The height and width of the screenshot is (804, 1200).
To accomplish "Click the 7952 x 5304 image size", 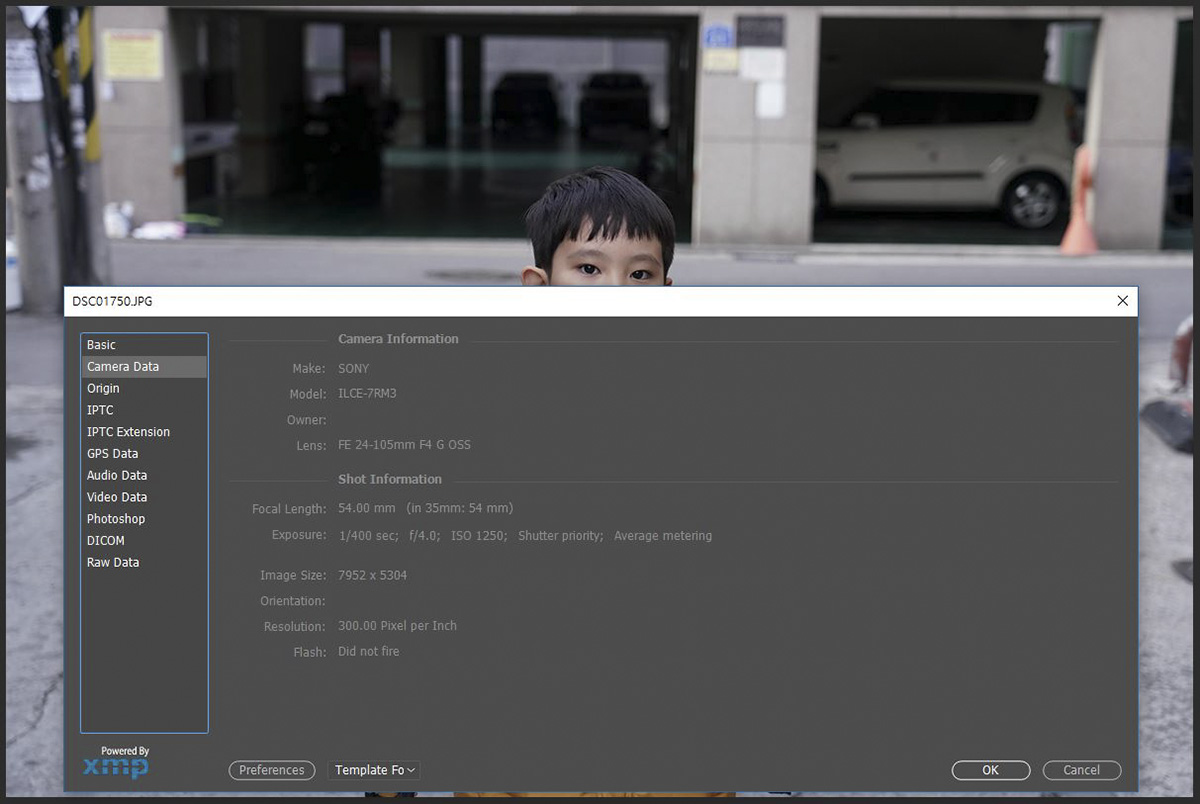I will (x=373, y=576).
